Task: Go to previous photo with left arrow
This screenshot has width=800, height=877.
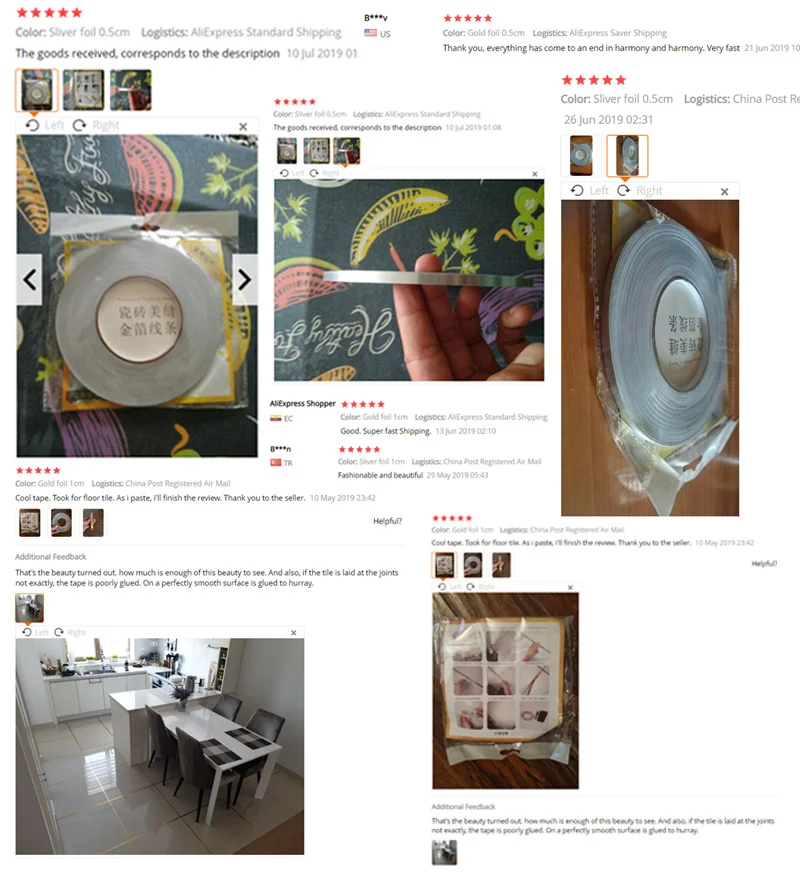Action: tap(29, 280)
